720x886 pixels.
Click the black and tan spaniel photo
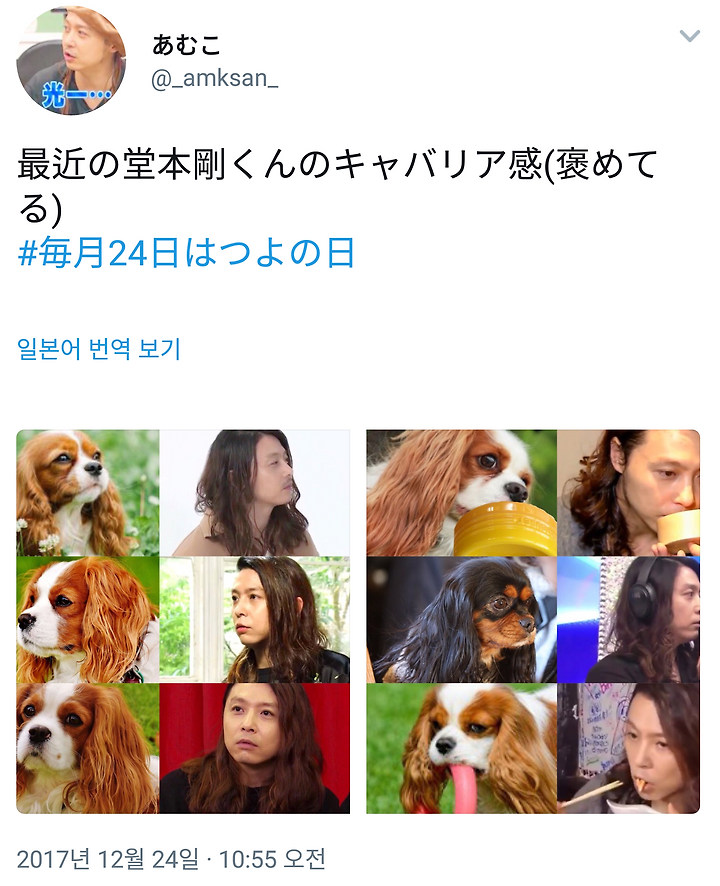tap(461, 620)
